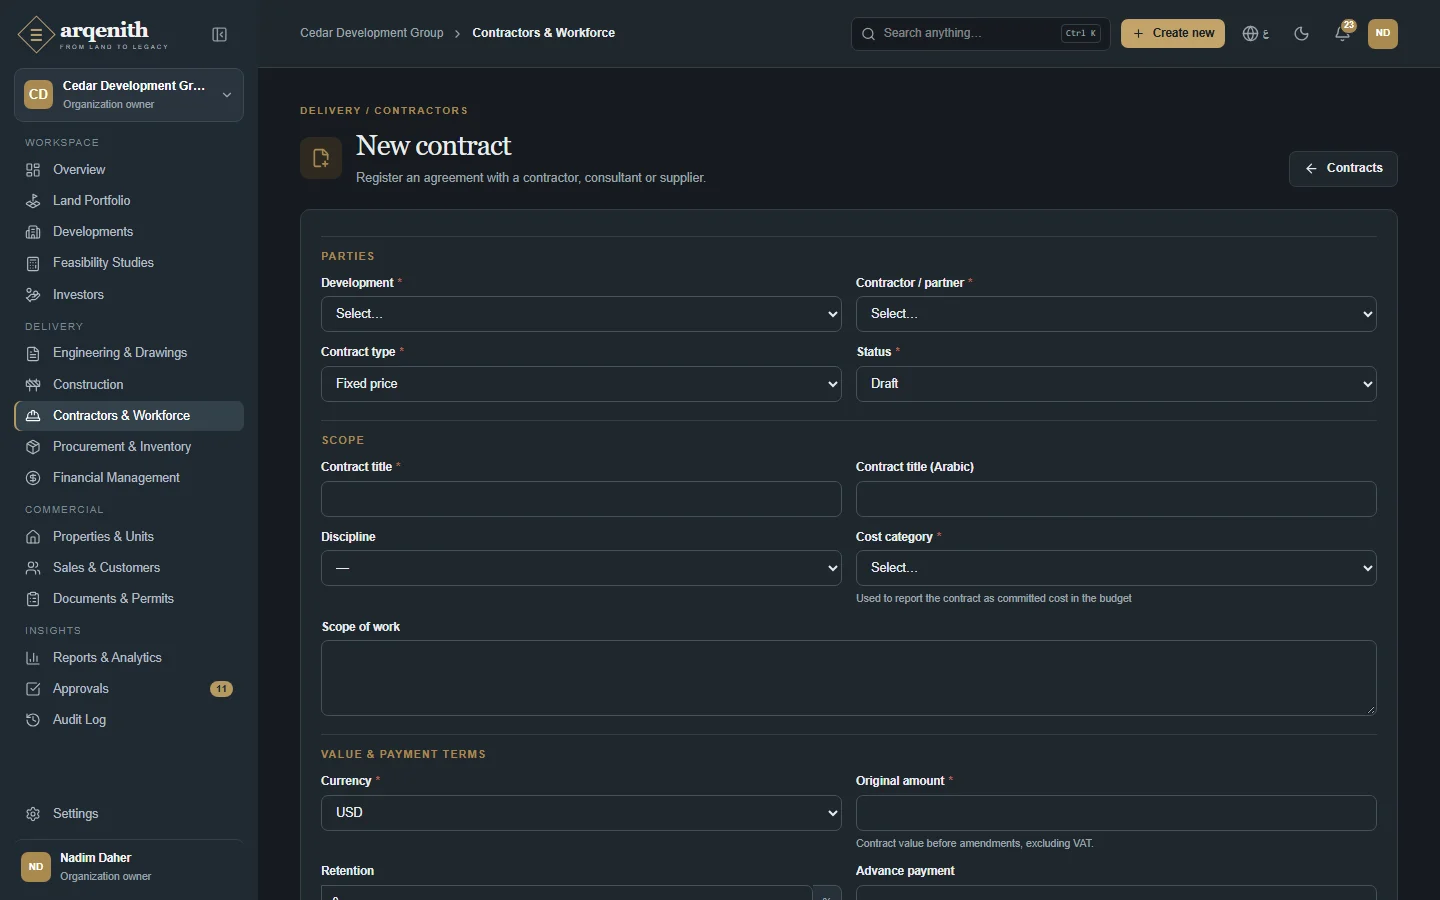Open the Development dropdown

(x=581, y=314)
